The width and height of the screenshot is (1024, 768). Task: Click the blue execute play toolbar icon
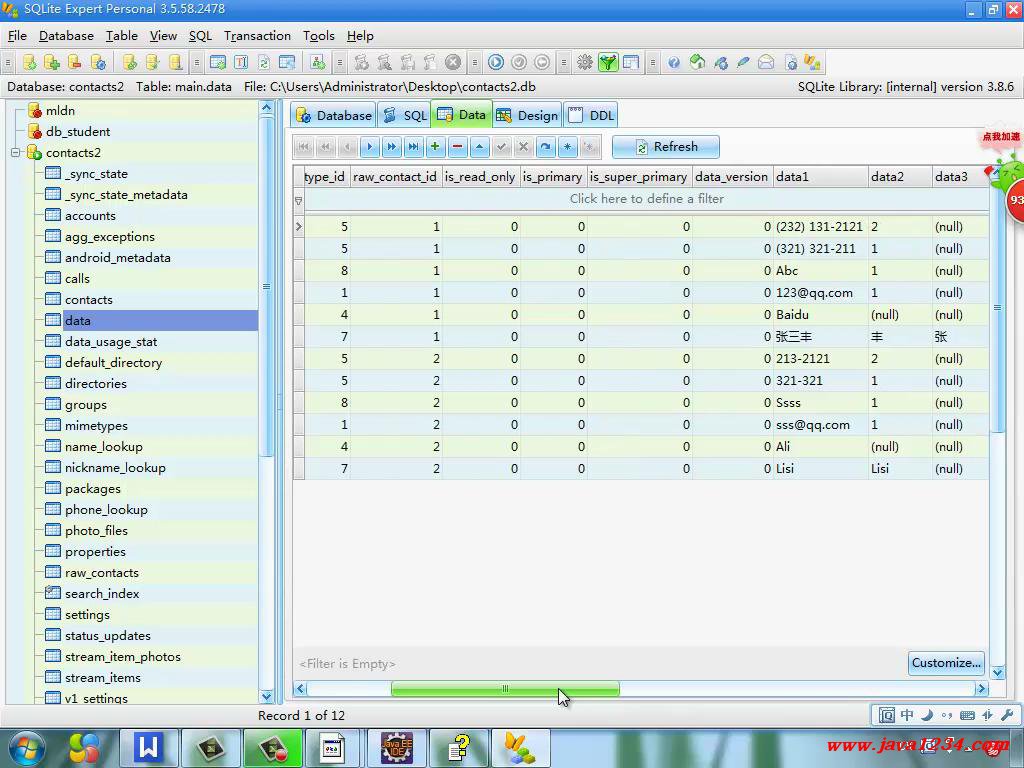(496, 62)
